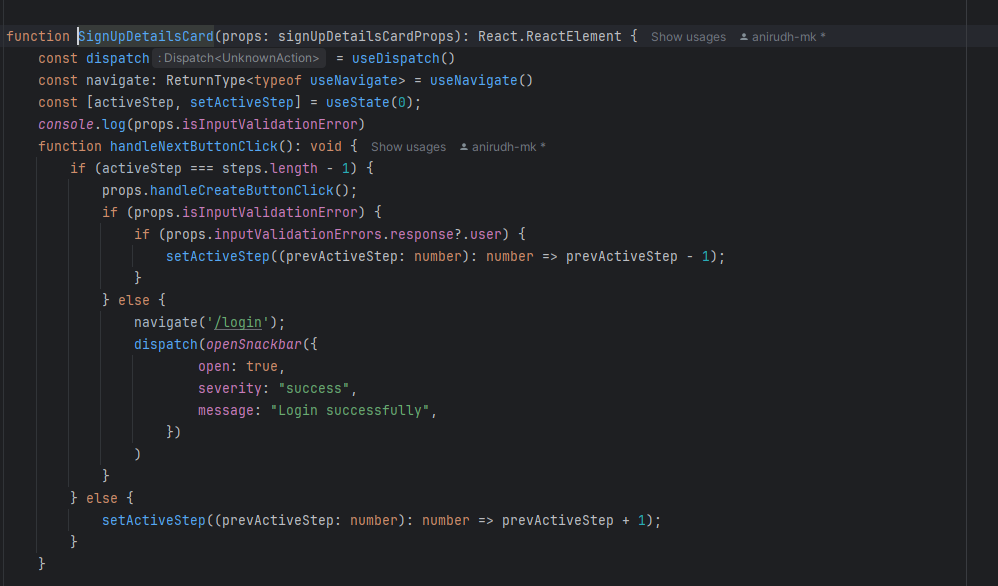The width and height of the screenshot is (998, 586).
Task: Click isInputValidationError in the if statement
Action: point(270,213)
